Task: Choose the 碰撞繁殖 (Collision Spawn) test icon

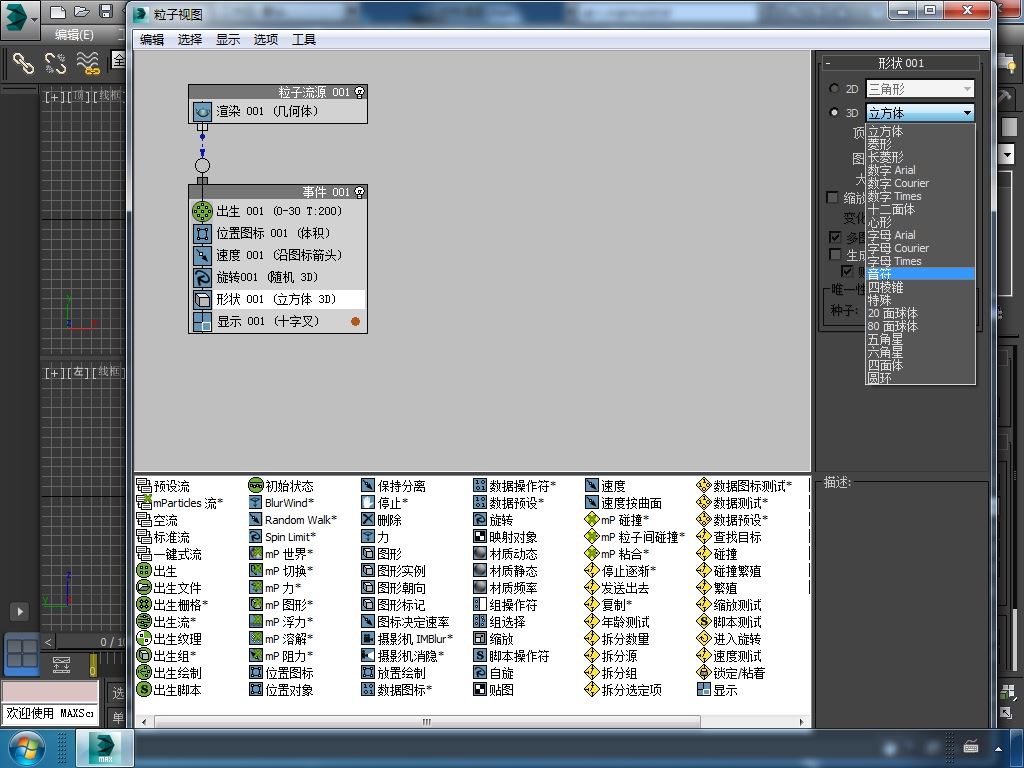Action: click(704, 570)
